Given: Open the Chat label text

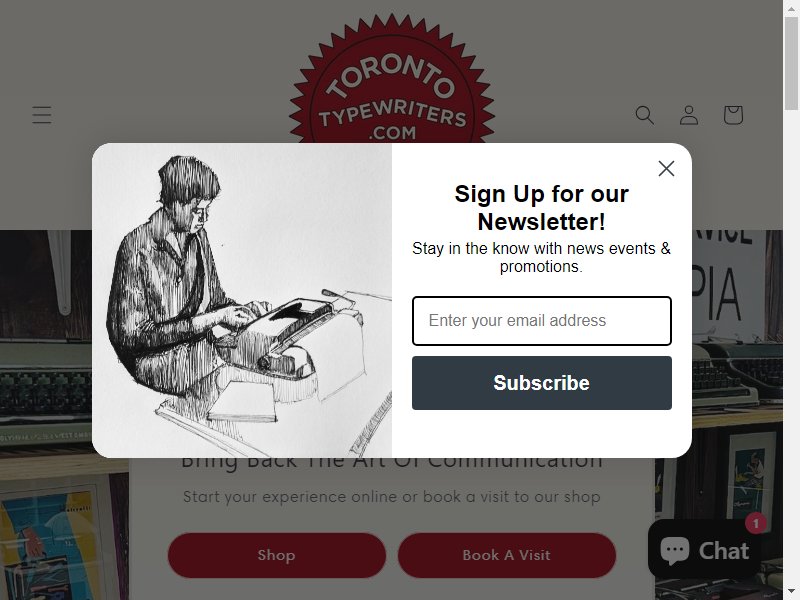Looking at the screenshot, I should coord(723,551).
